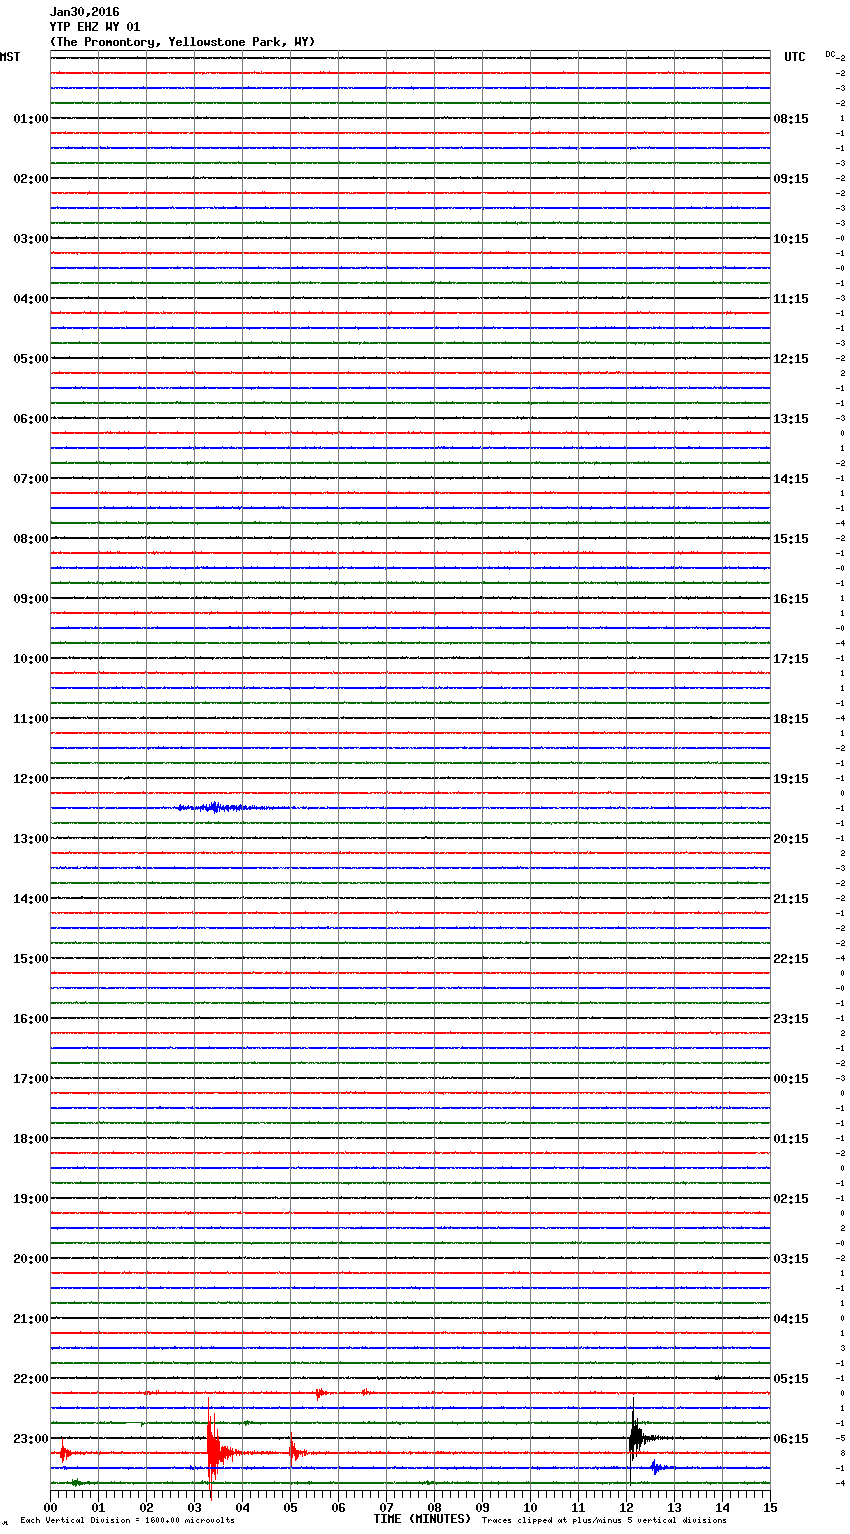Viewport: 850px width, 1534px height.
Task: Click the date label Jan30,2016
Action: point(84,12)
